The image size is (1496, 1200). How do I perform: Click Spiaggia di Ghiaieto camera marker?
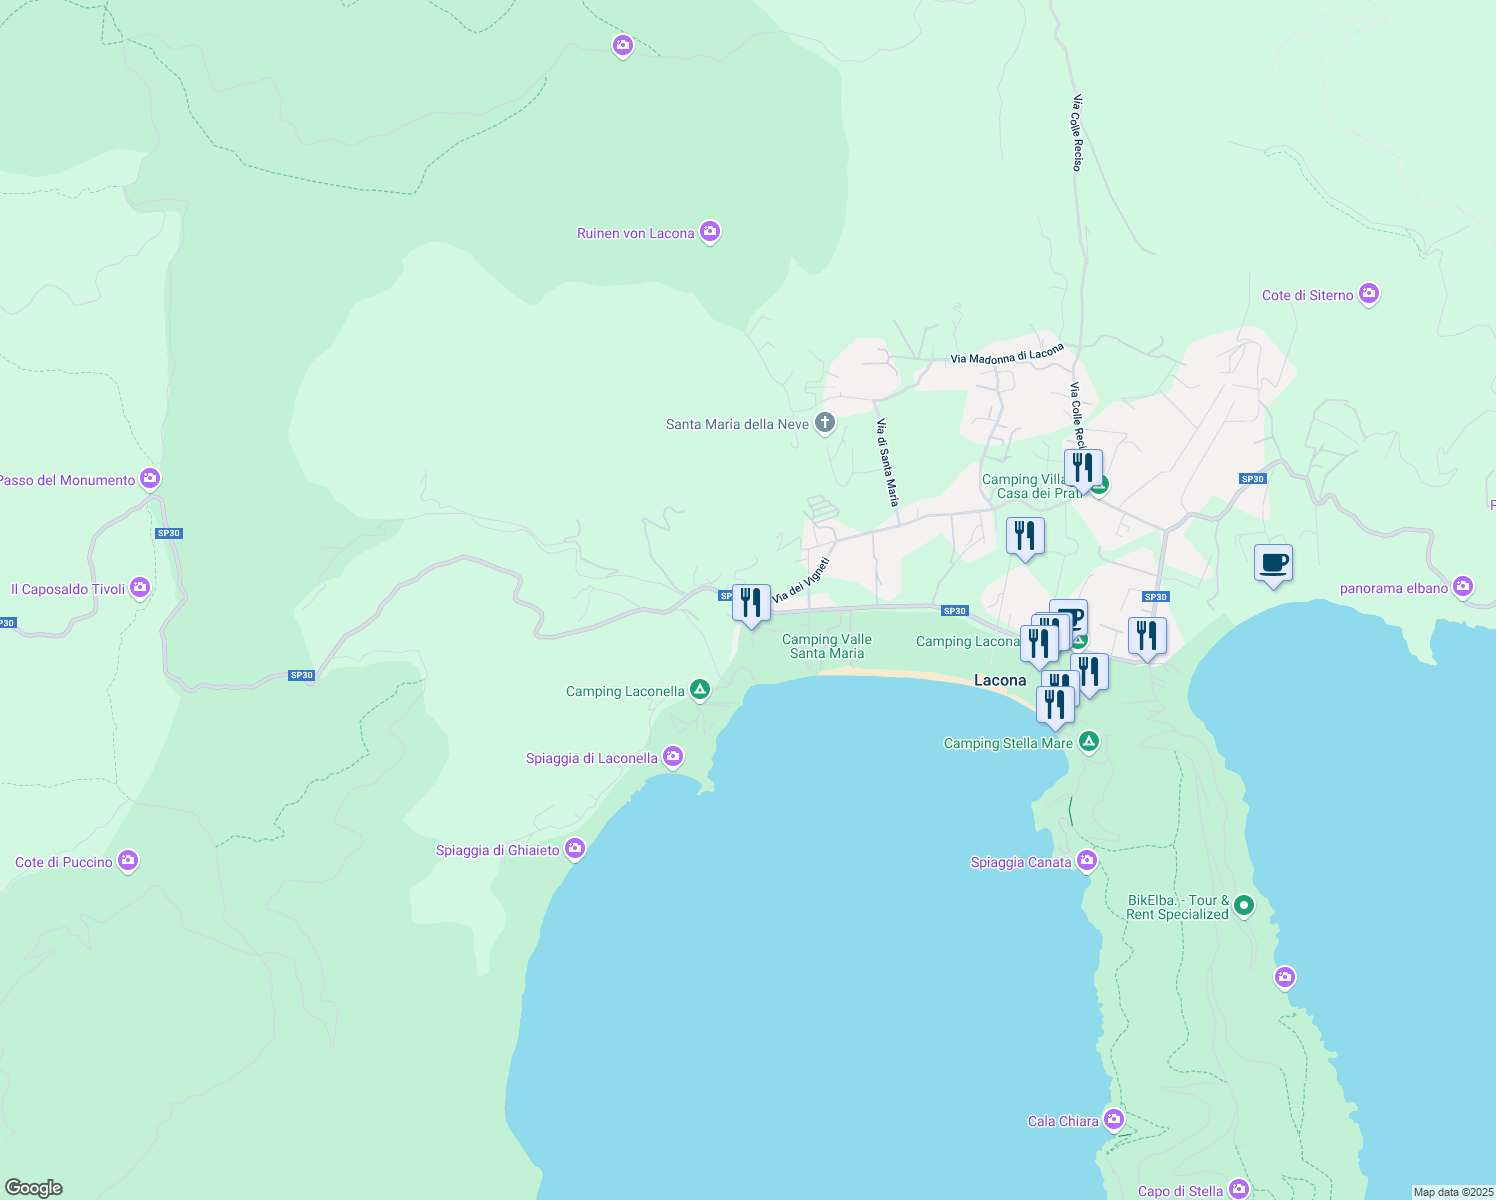(x=574, y=849)
